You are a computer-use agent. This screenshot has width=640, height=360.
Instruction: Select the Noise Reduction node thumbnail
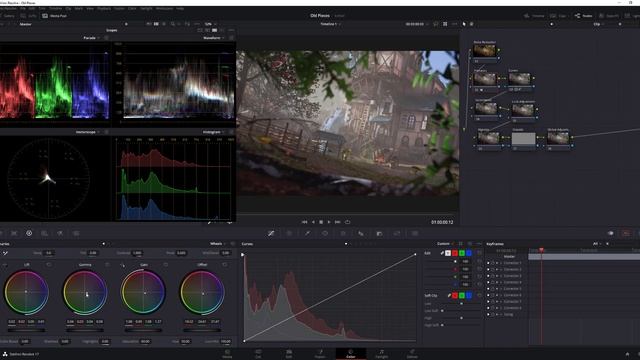(484, 51)
